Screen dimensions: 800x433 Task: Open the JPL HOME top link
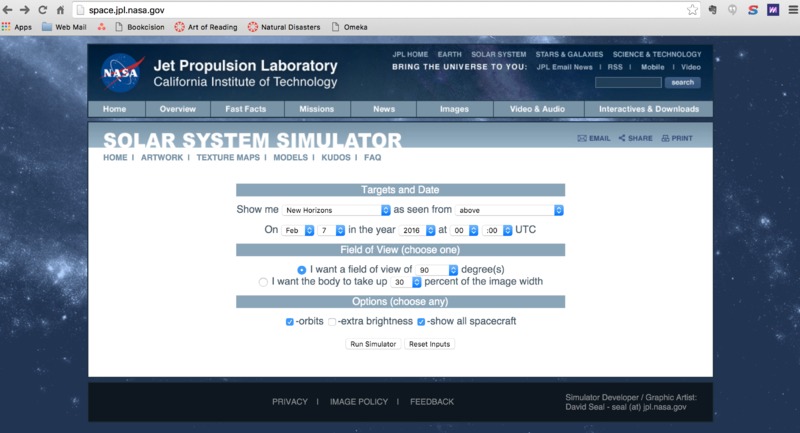point(410,54)
